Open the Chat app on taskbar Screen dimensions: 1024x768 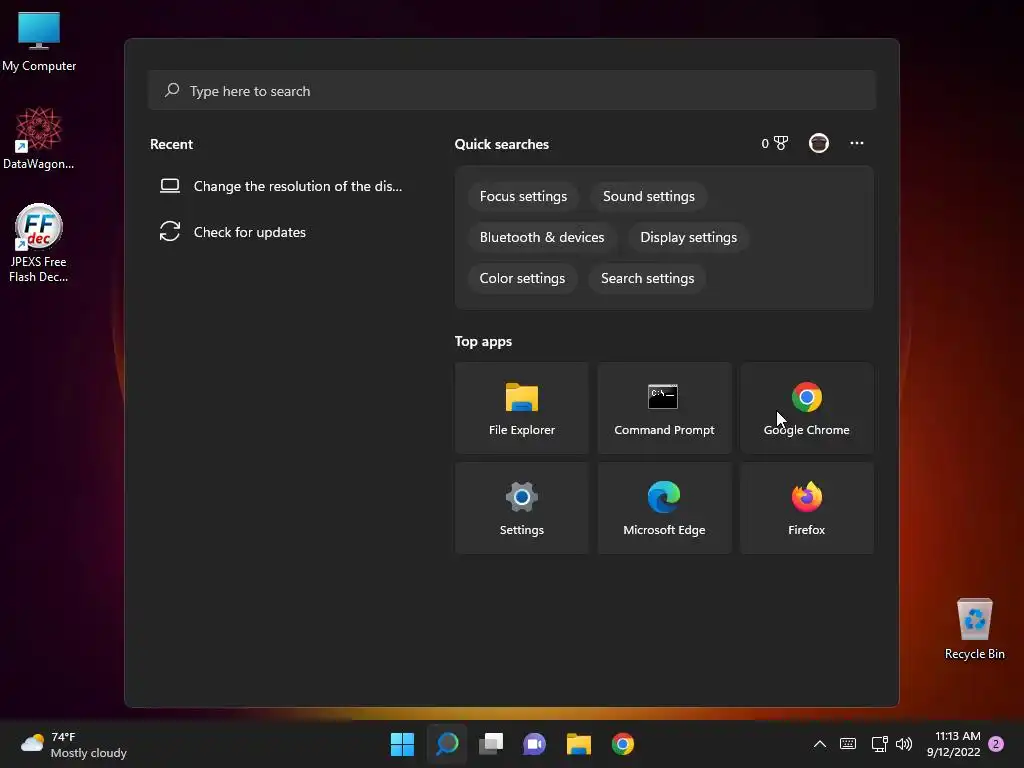click(534, 744)
